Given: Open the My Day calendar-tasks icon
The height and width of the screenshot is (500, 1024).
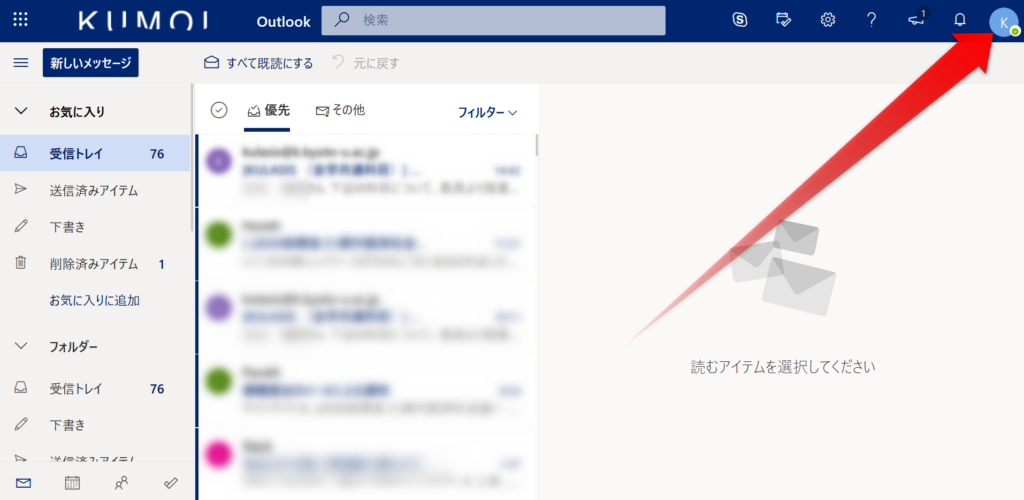Looking at the screenshot, I should pyautogui.click(x=784, y=20).
